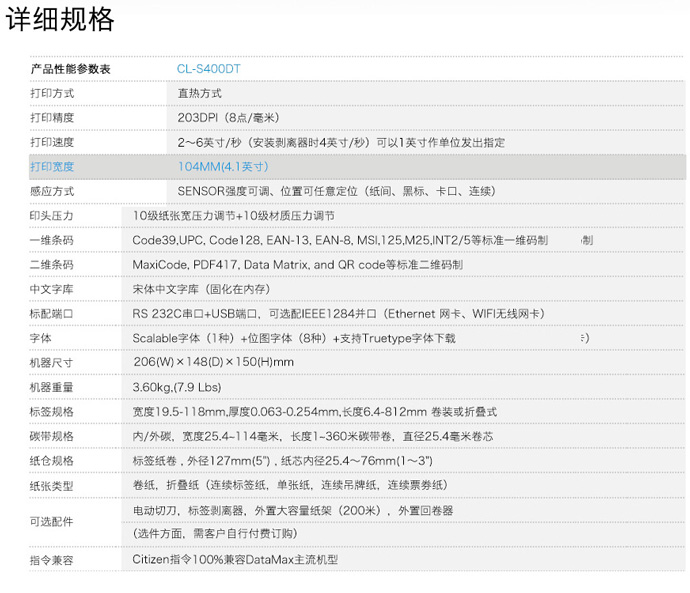Click the 可选配件 row label
This screenshot has width=690, height=593.
52,522
